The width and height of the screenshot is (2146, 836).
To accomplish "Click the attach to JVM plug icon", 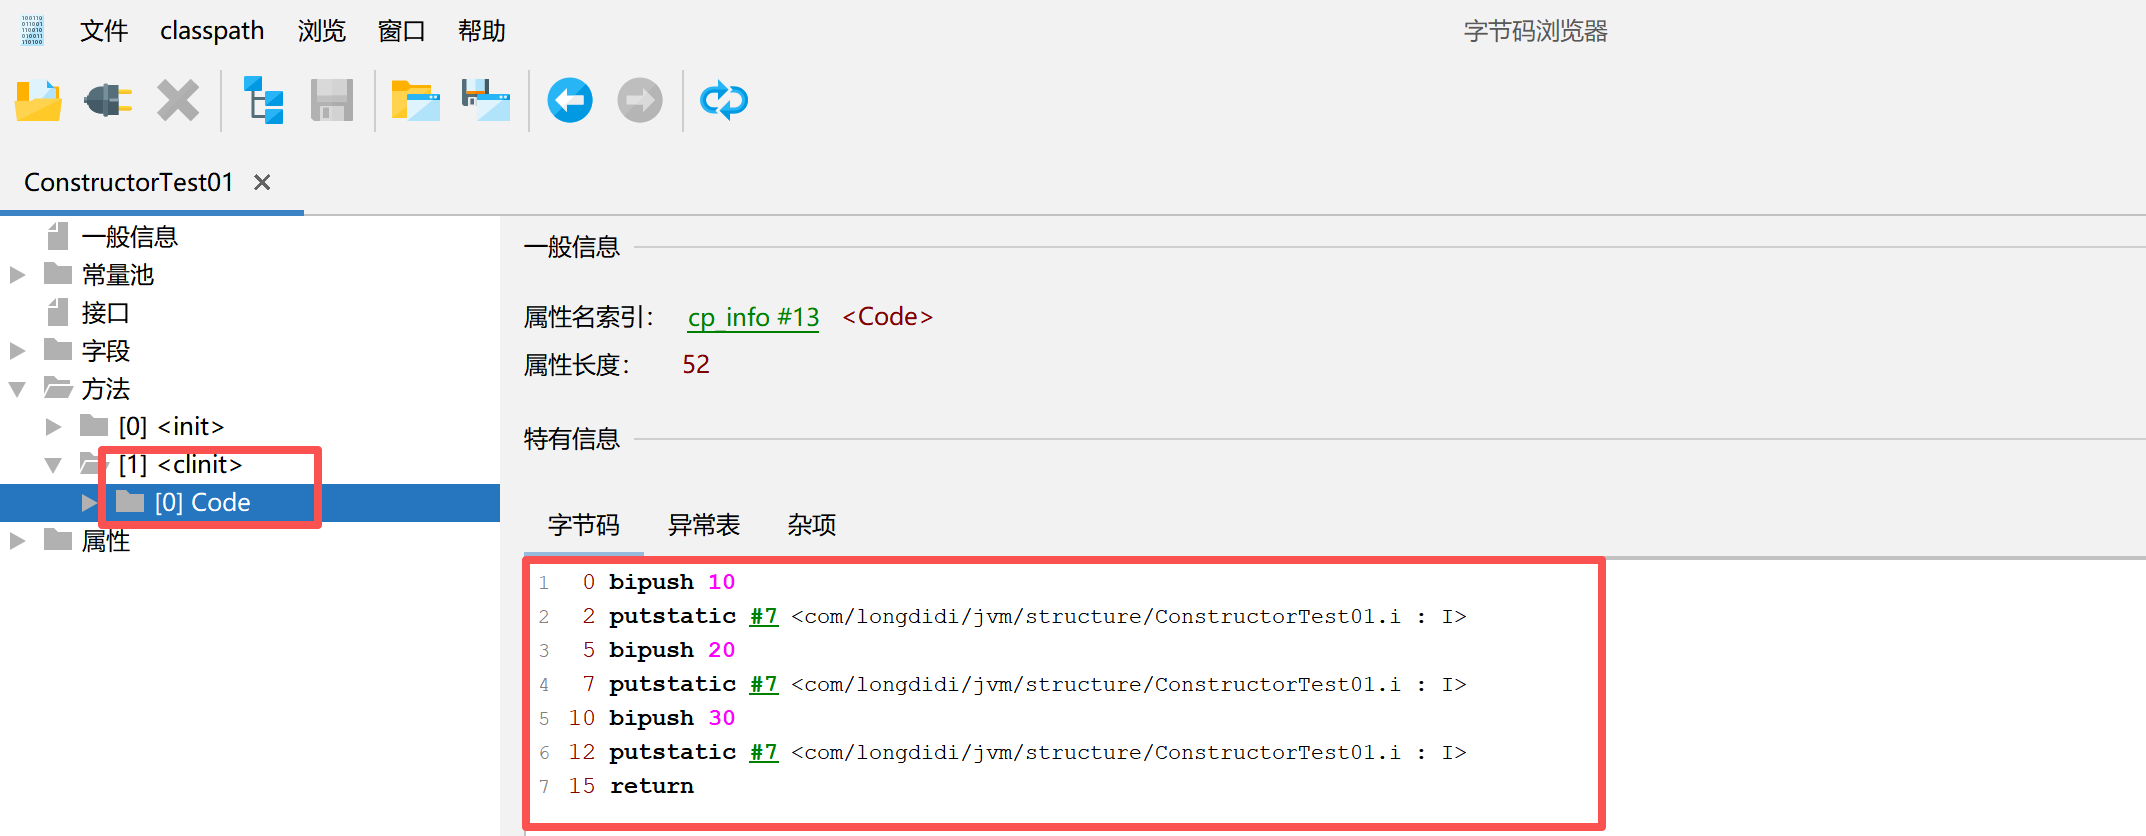I will (x=108, y=100).
